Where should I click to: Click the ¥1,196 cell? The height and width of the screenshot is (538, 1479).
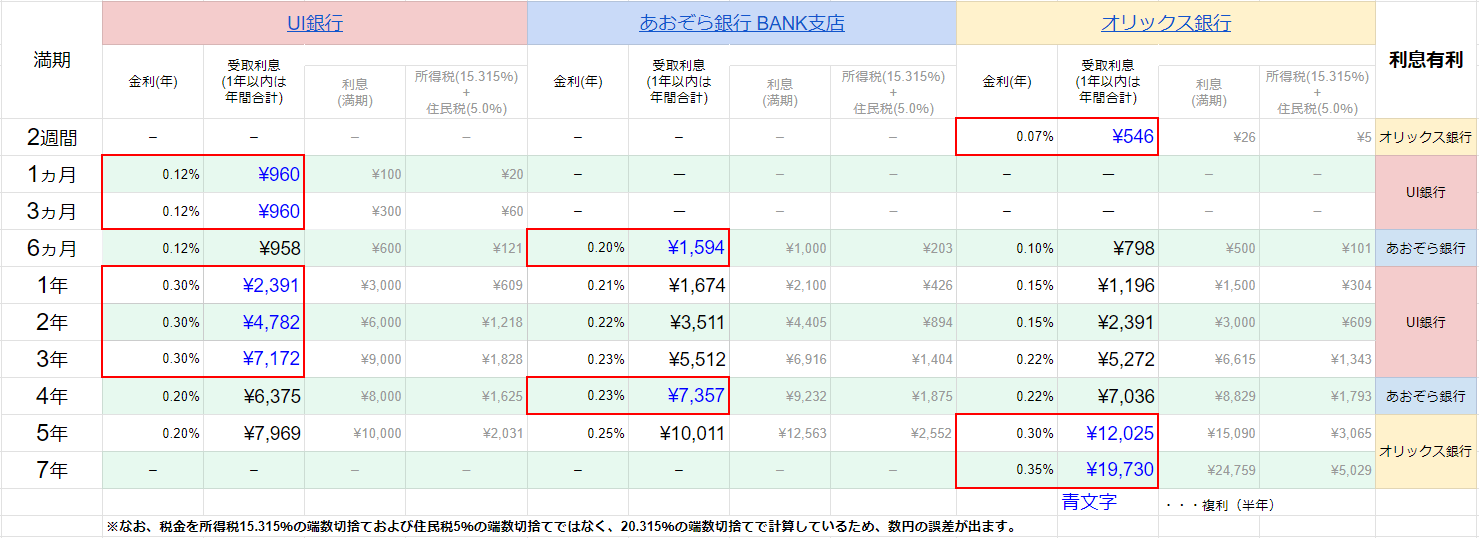(1107, 285)
